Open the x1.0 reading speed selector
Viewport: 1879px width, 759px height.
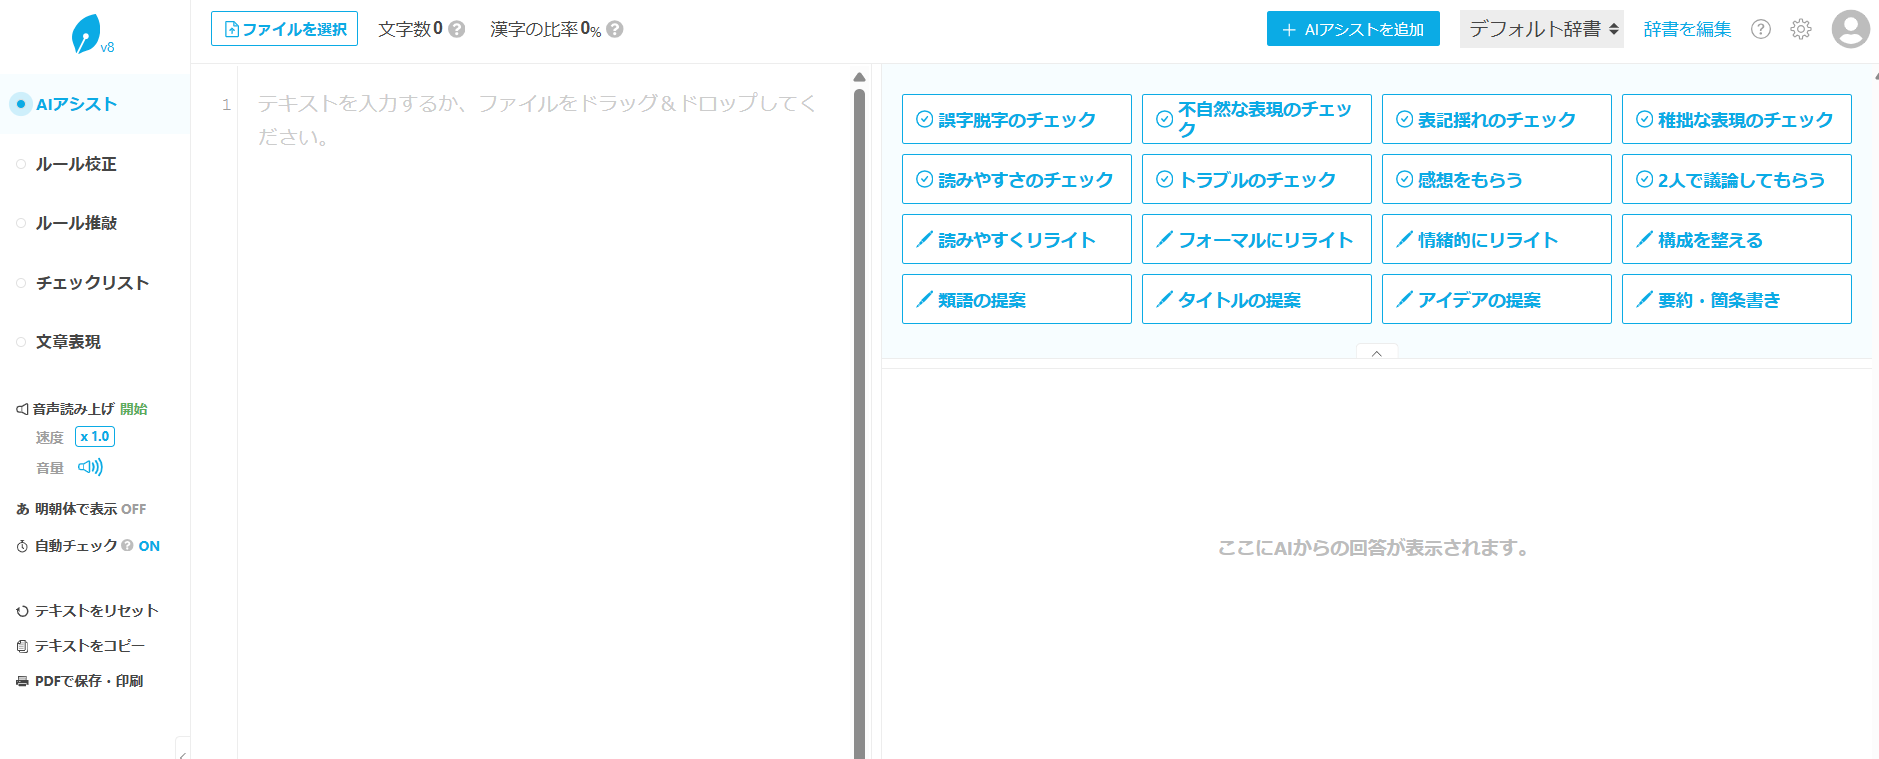[95, 437]
